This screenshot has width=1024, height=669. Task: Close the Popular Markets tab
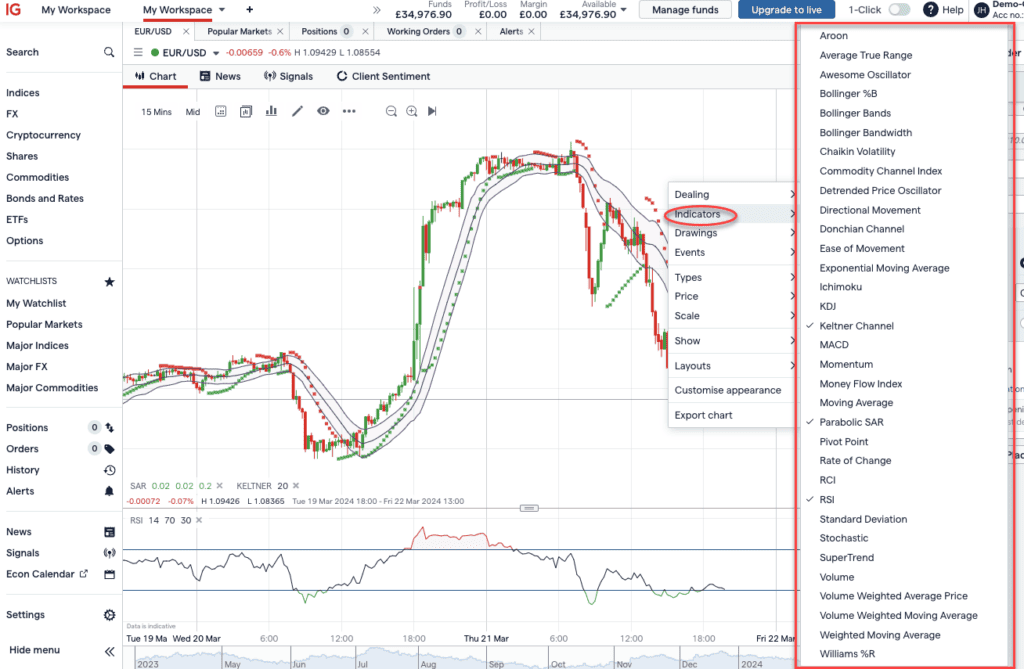pyautogui.click(x=280, y=31)
